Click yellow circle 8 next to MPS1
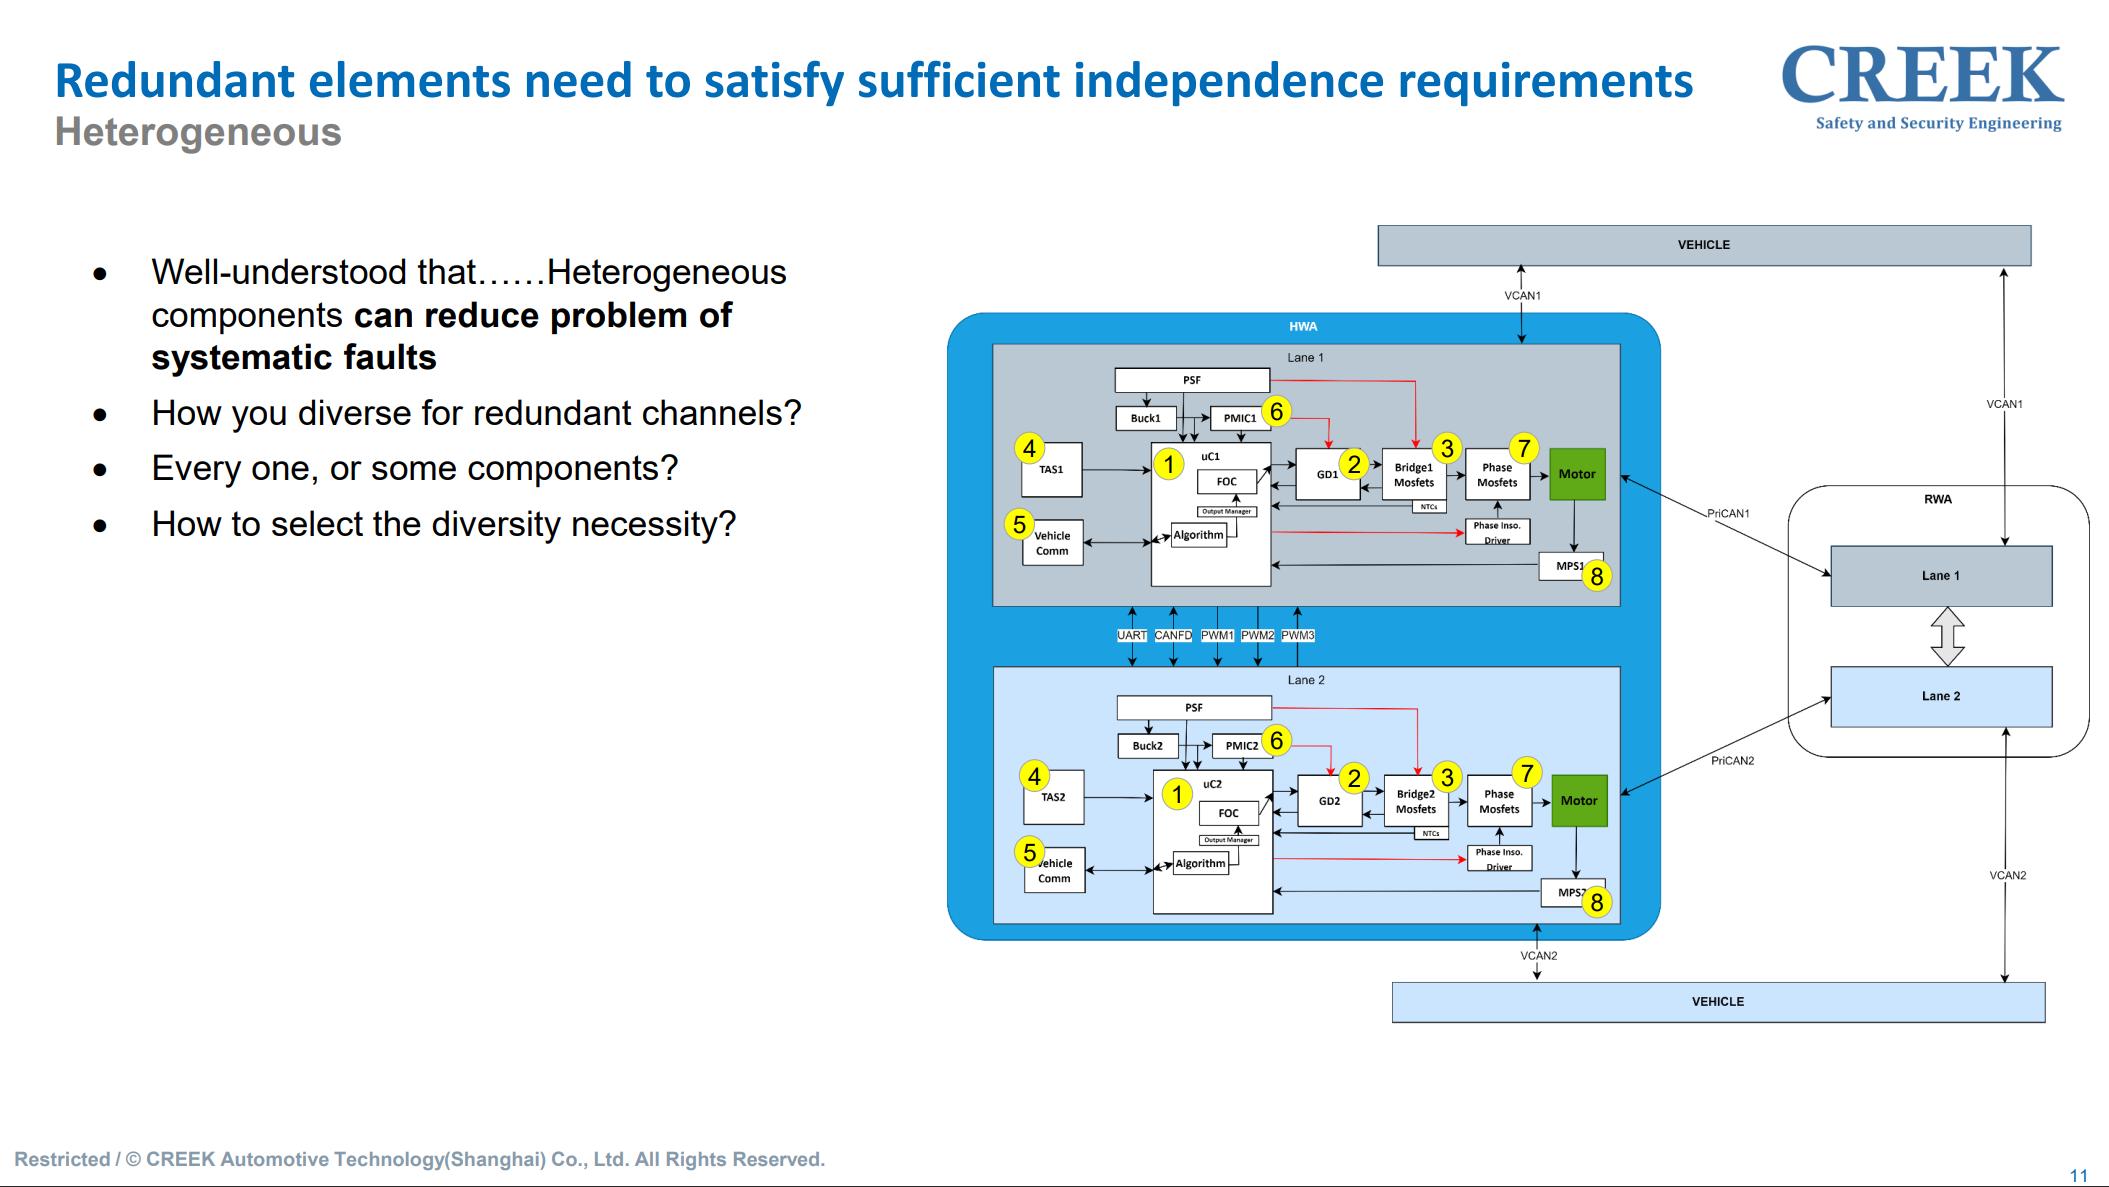2109x1187 pixels. tap(1596, 576)
